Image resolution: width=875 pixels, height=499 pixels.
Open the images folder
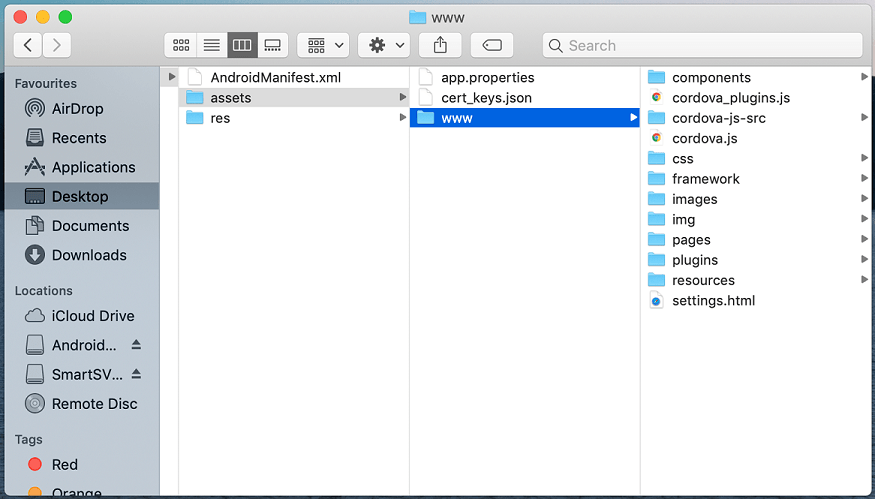(758, 199)
